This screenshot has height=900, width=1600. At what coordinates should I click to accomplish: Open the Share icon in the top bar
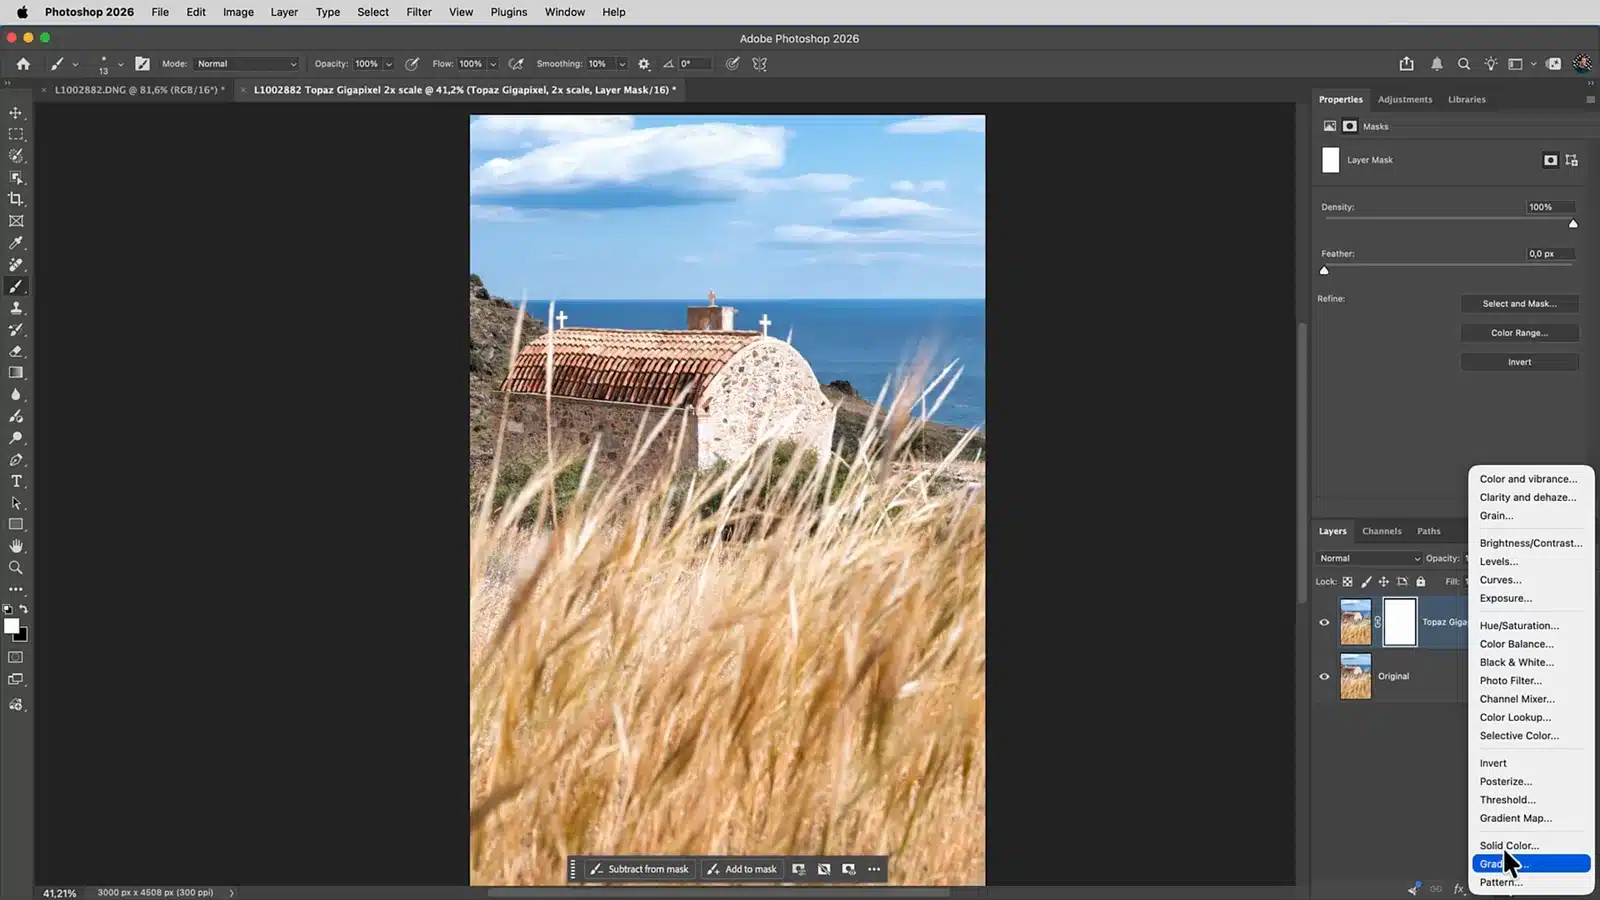[x=1407, y=63]
